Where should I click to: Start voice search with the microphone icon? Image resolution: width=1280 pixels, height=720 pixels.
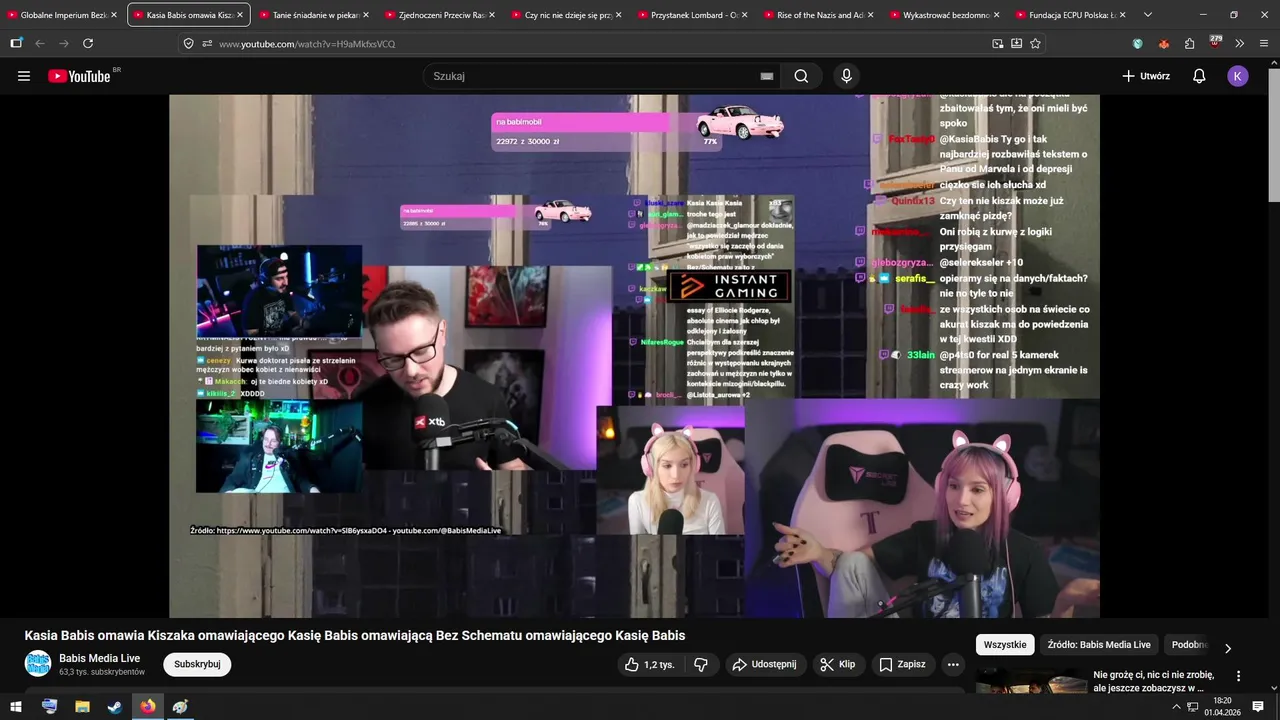click(846, 76)
